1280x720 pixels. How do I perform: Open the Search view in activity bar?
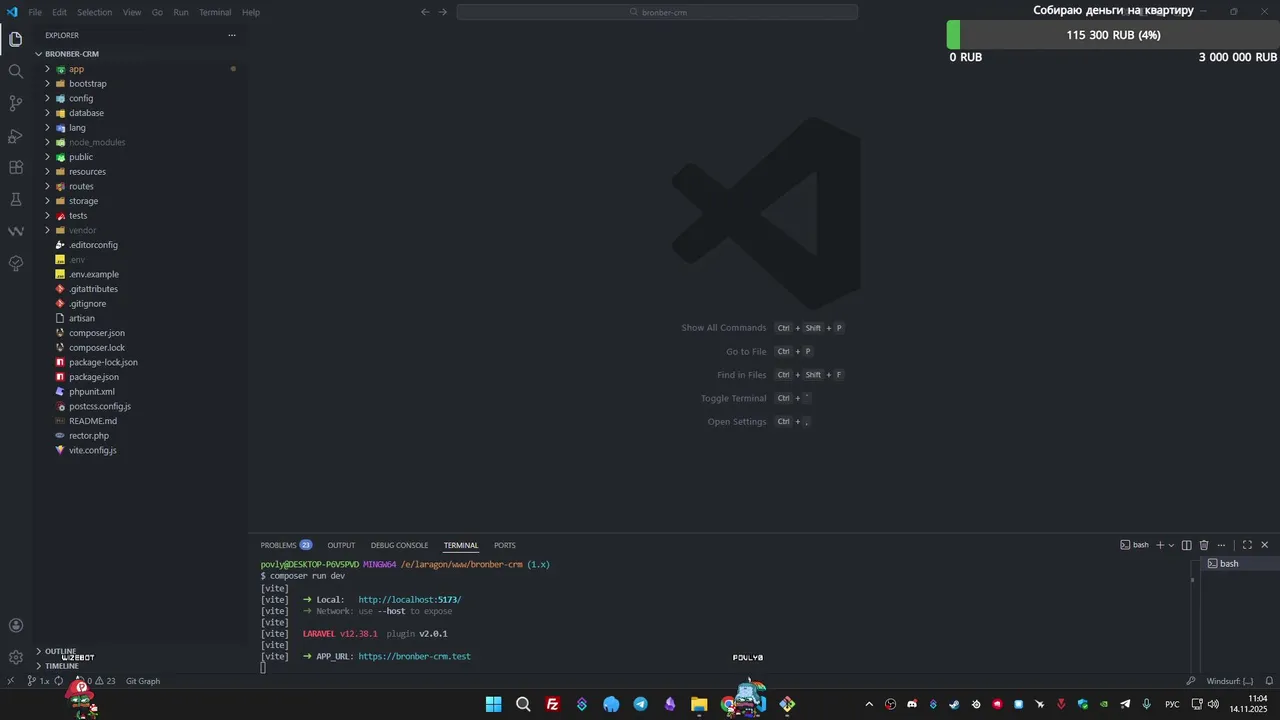click(15, 71)
